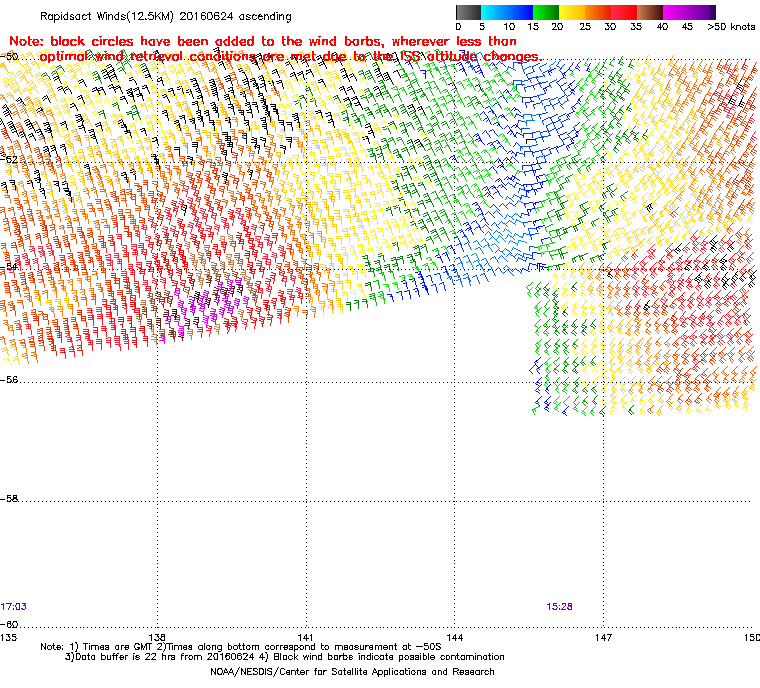Click the orange 25-30 knots legend swatch
This screenshot has width=760, height=688.
598,12
